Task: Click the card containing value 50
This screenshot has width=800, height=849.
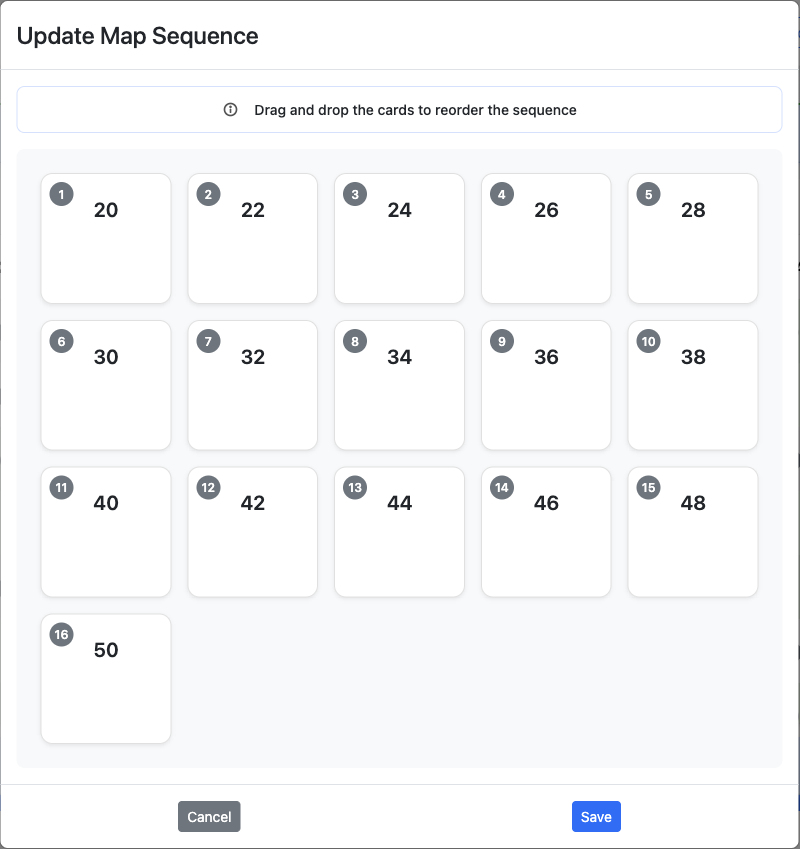Action: pos(106,678)
